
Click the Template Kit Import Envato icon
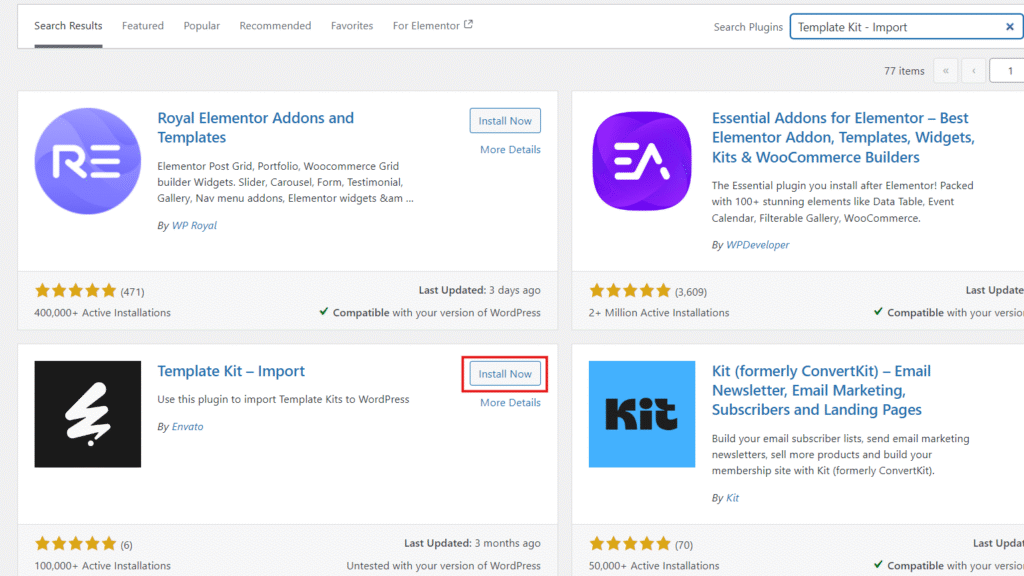point(88,414)
